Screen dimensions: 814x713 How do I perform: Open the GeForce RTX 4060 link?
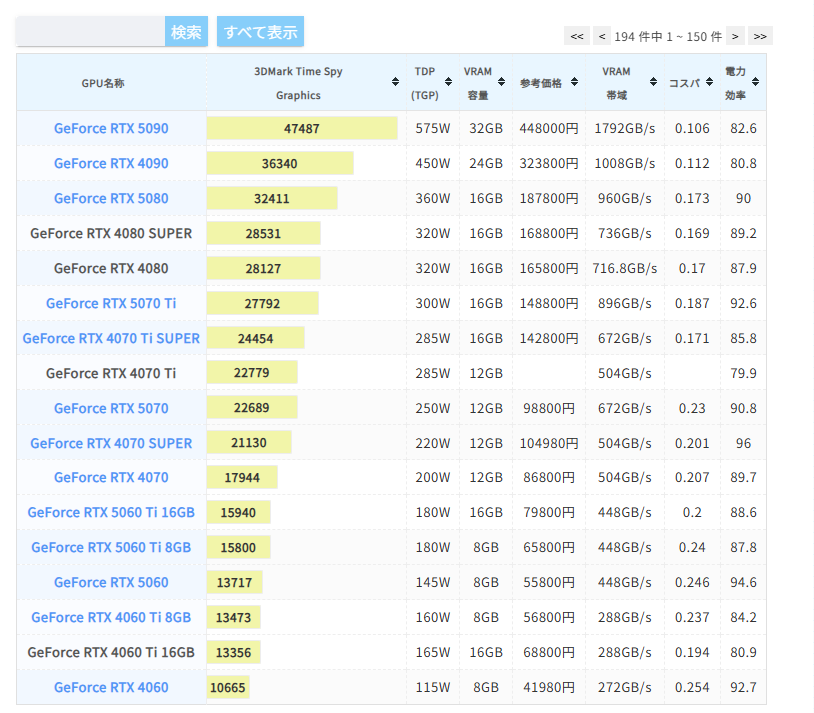[111, 687]
